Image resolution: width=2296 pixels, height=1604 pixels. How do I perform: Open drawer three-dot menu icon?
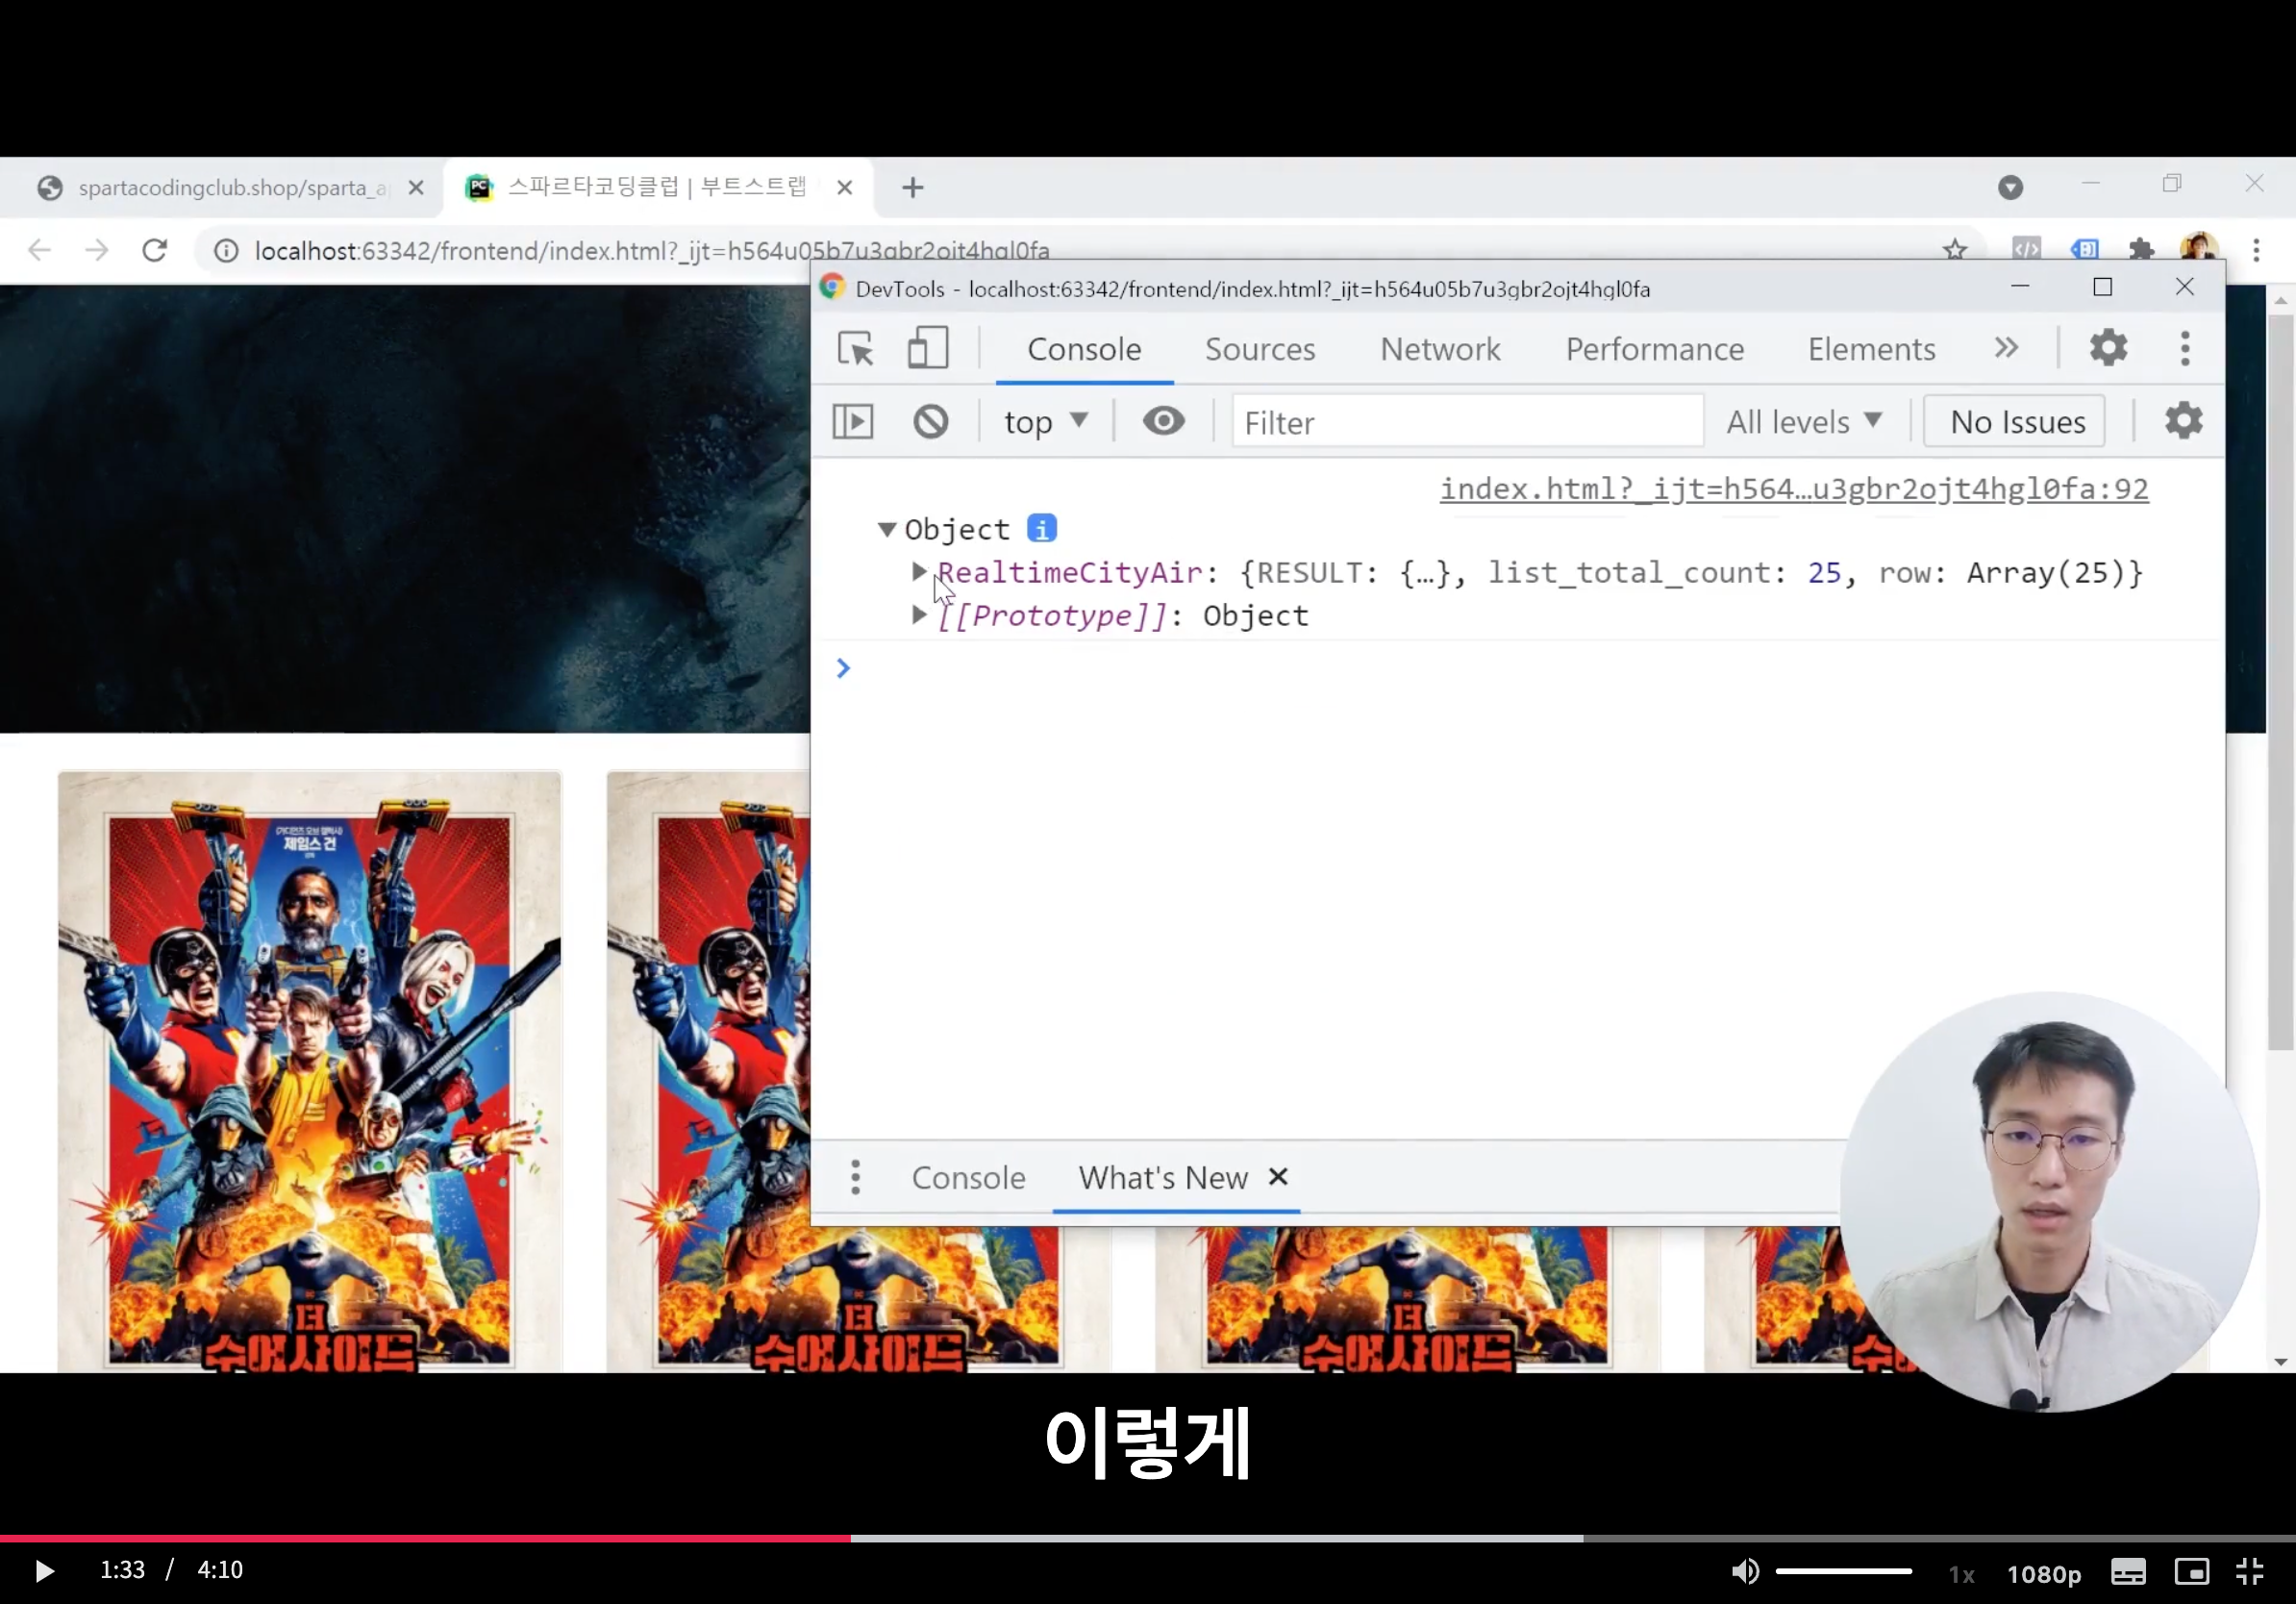click(x=855, y=1177)
